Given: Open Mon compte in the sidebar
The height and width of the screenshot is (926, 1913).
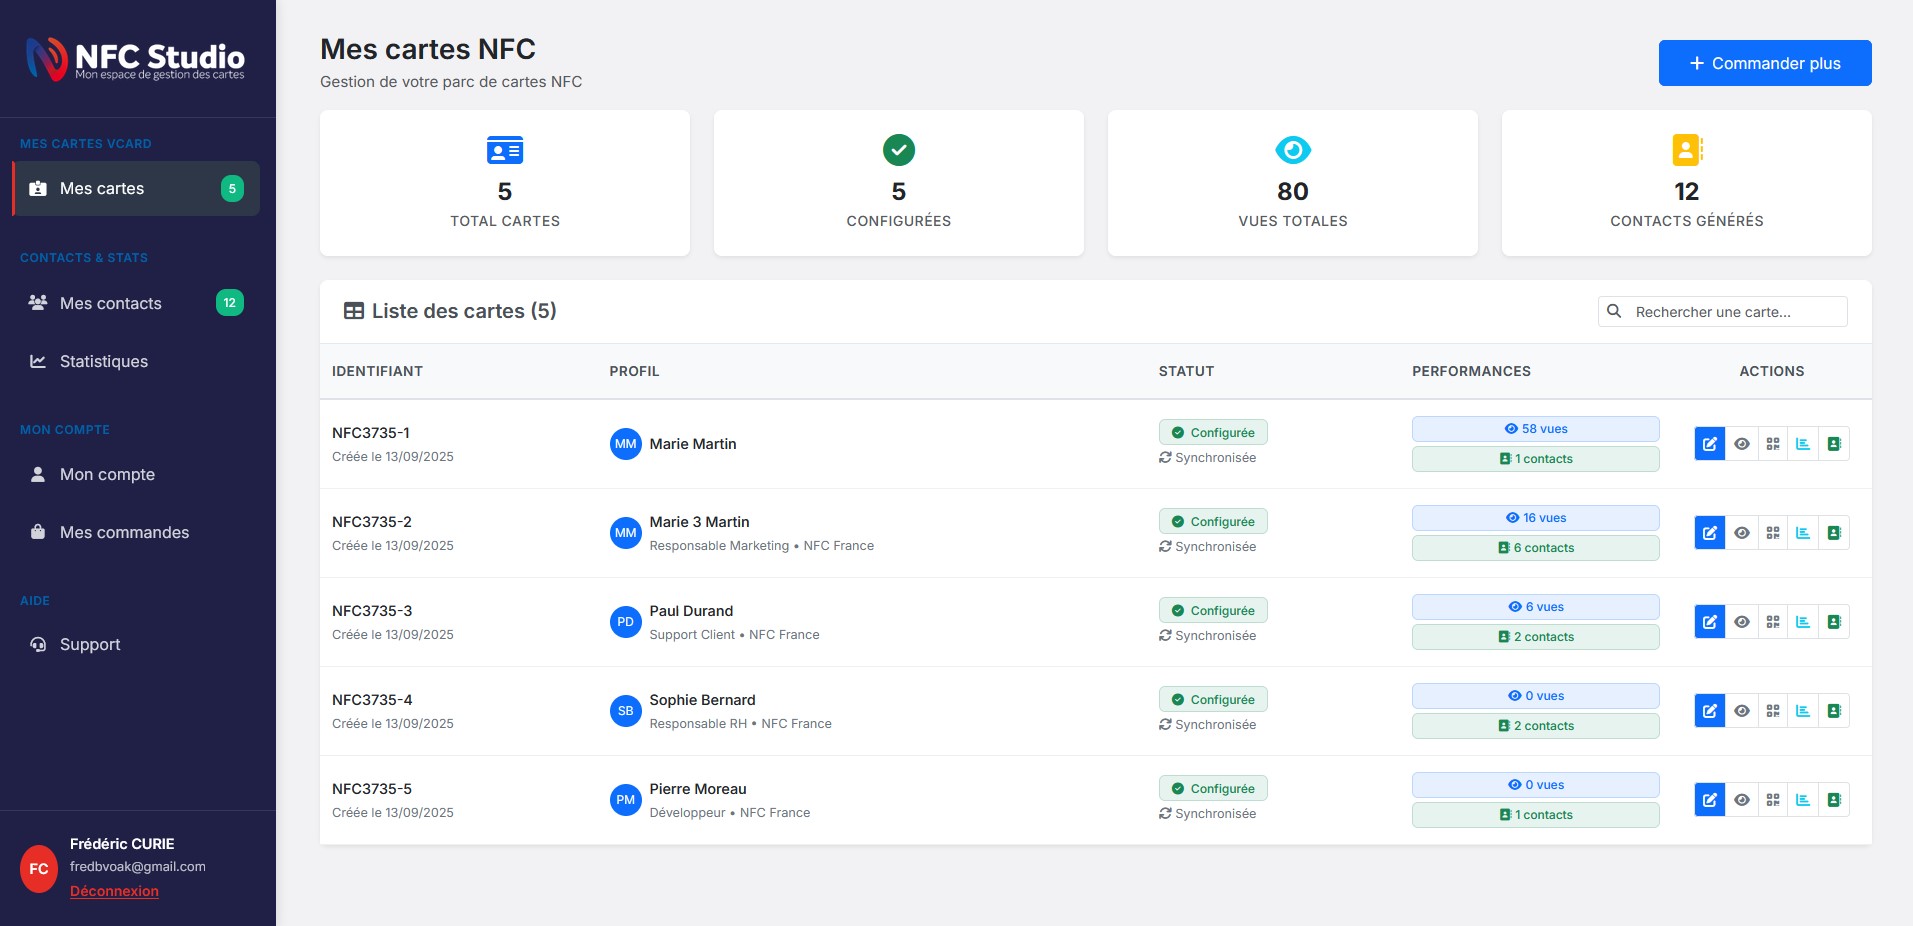Looking at the screenshot, I should pos(107,474).
